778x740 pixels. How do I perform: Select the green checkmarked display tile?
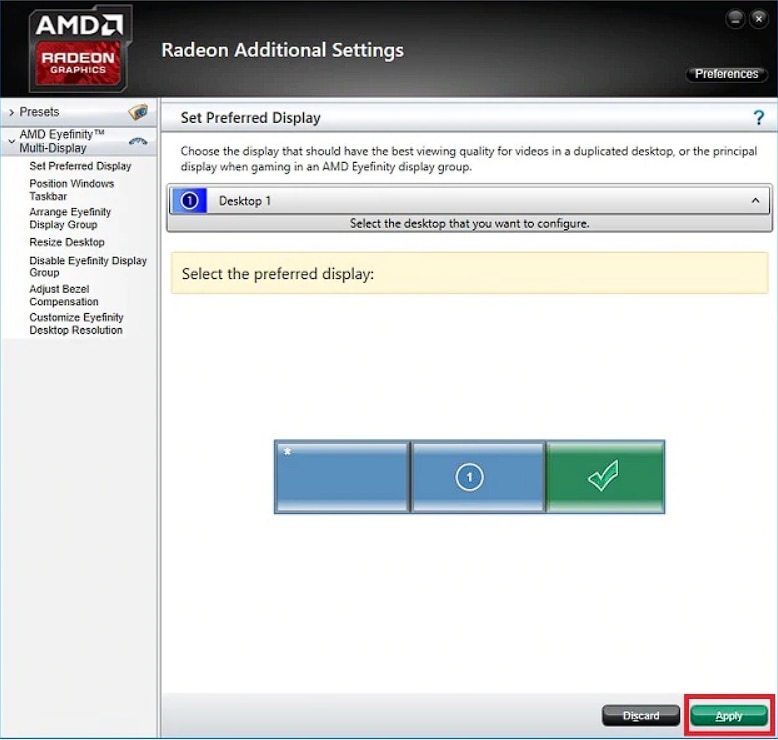point(605,477)
